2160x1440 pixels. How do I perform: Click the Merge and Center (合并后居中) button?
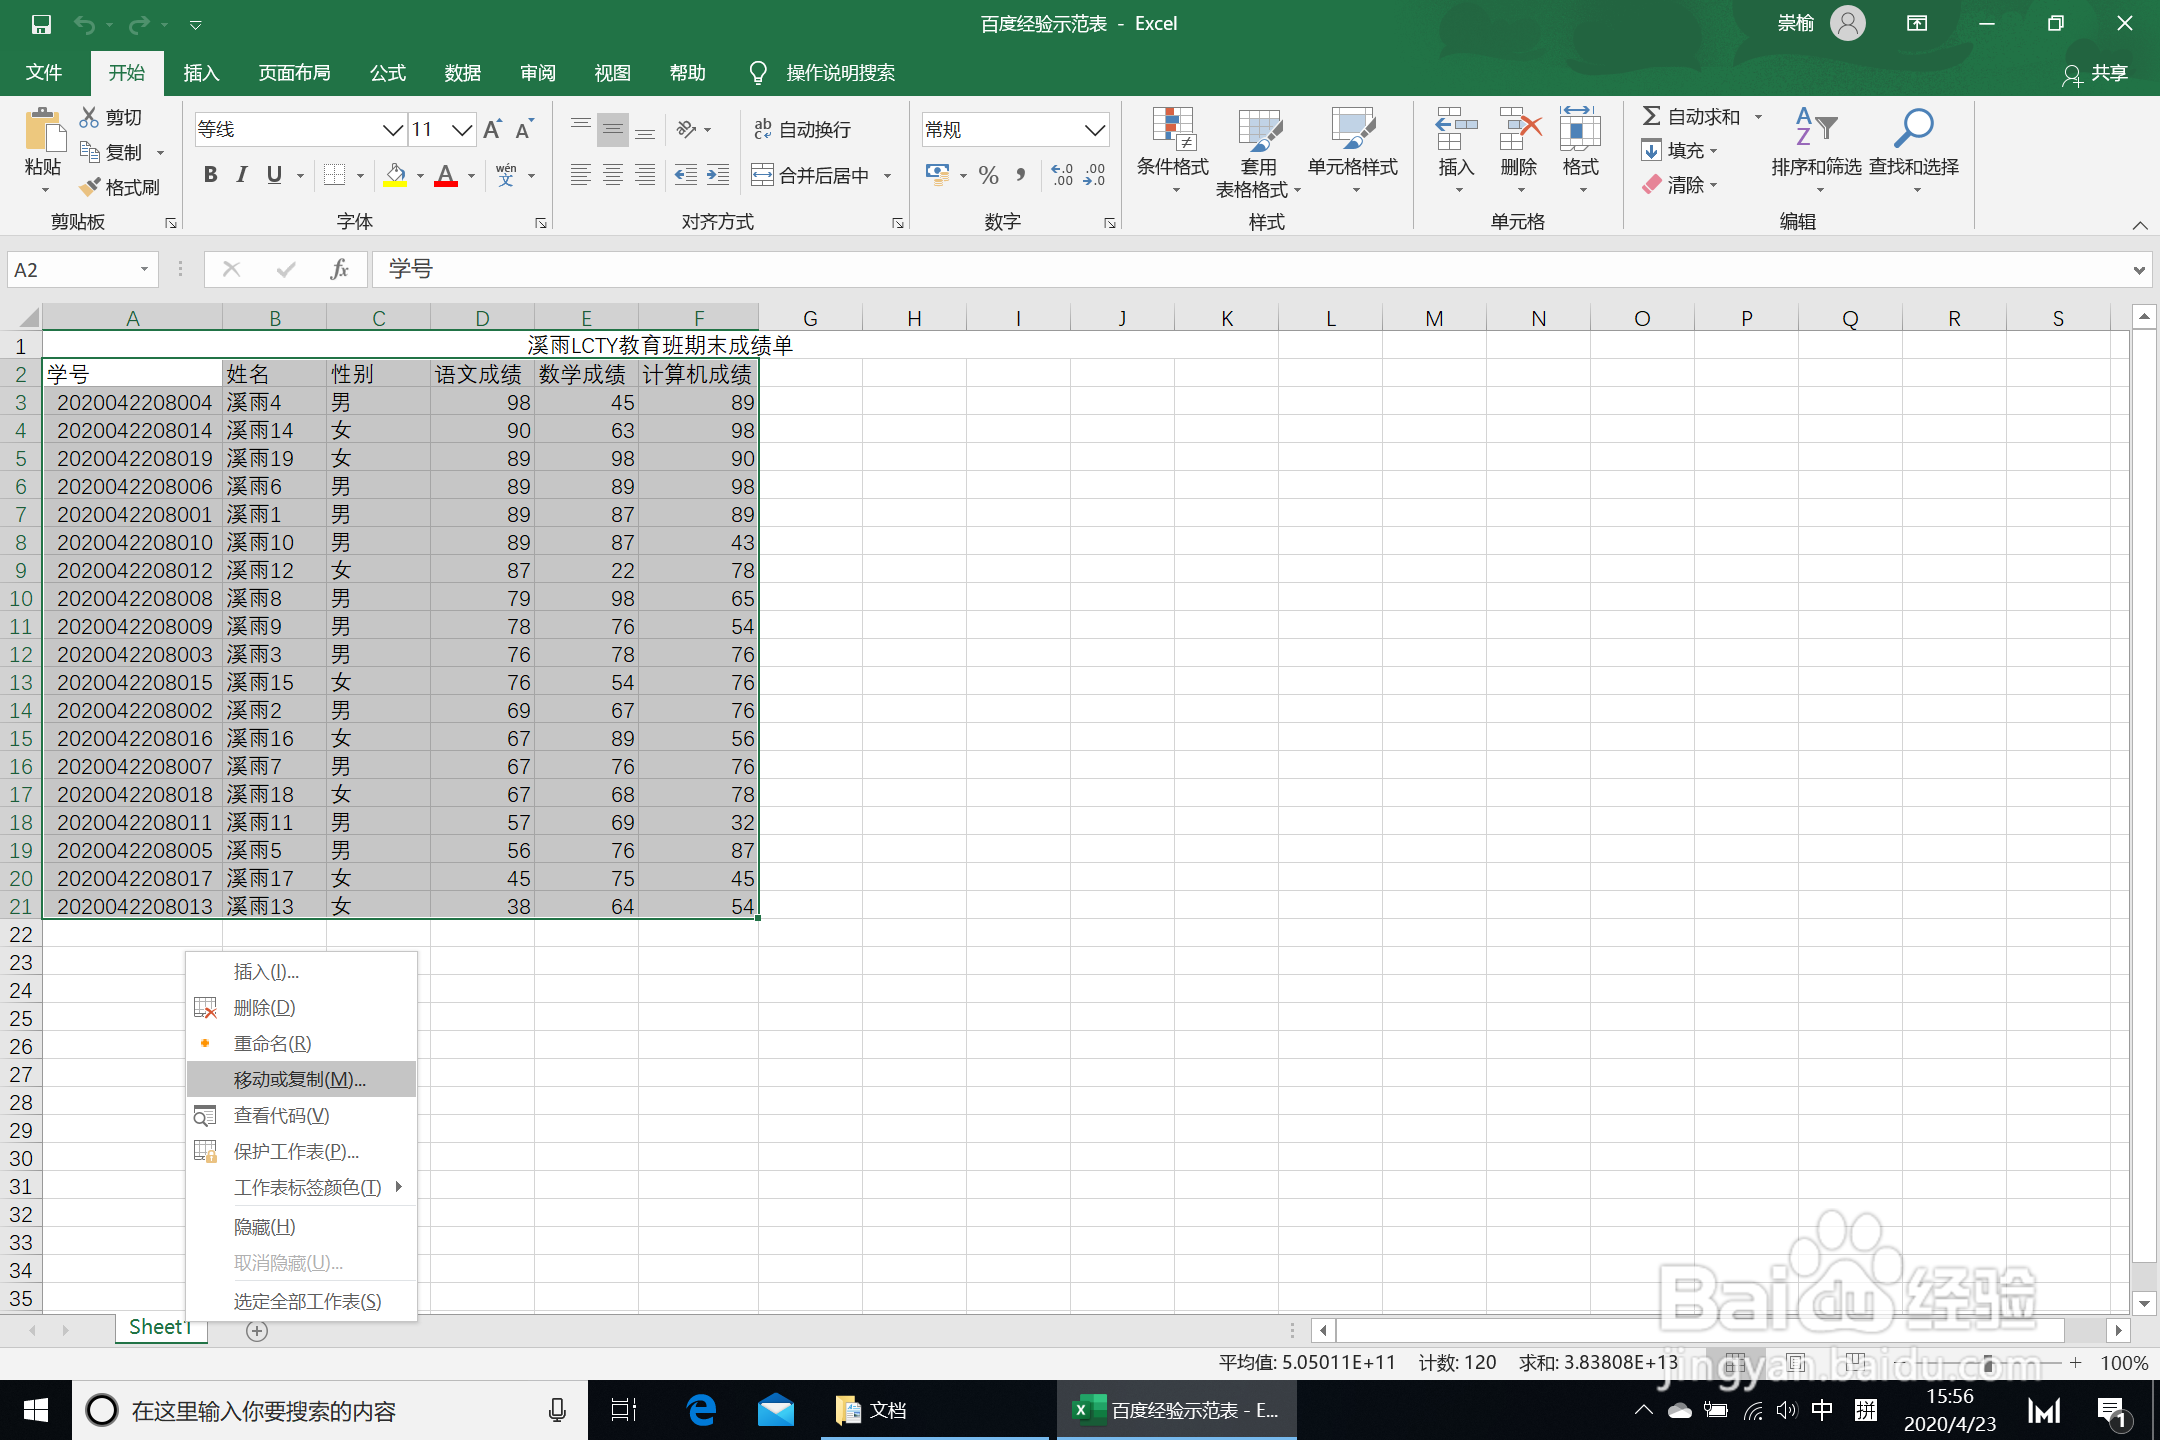811,176
